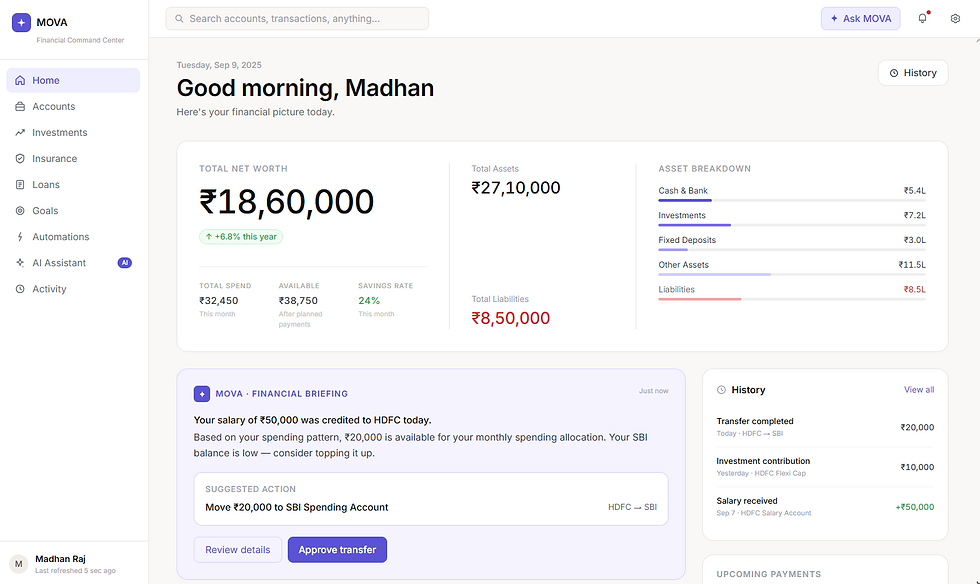
Task: Click the Investments breakdown bar
Action: click(x=792, y=225)
